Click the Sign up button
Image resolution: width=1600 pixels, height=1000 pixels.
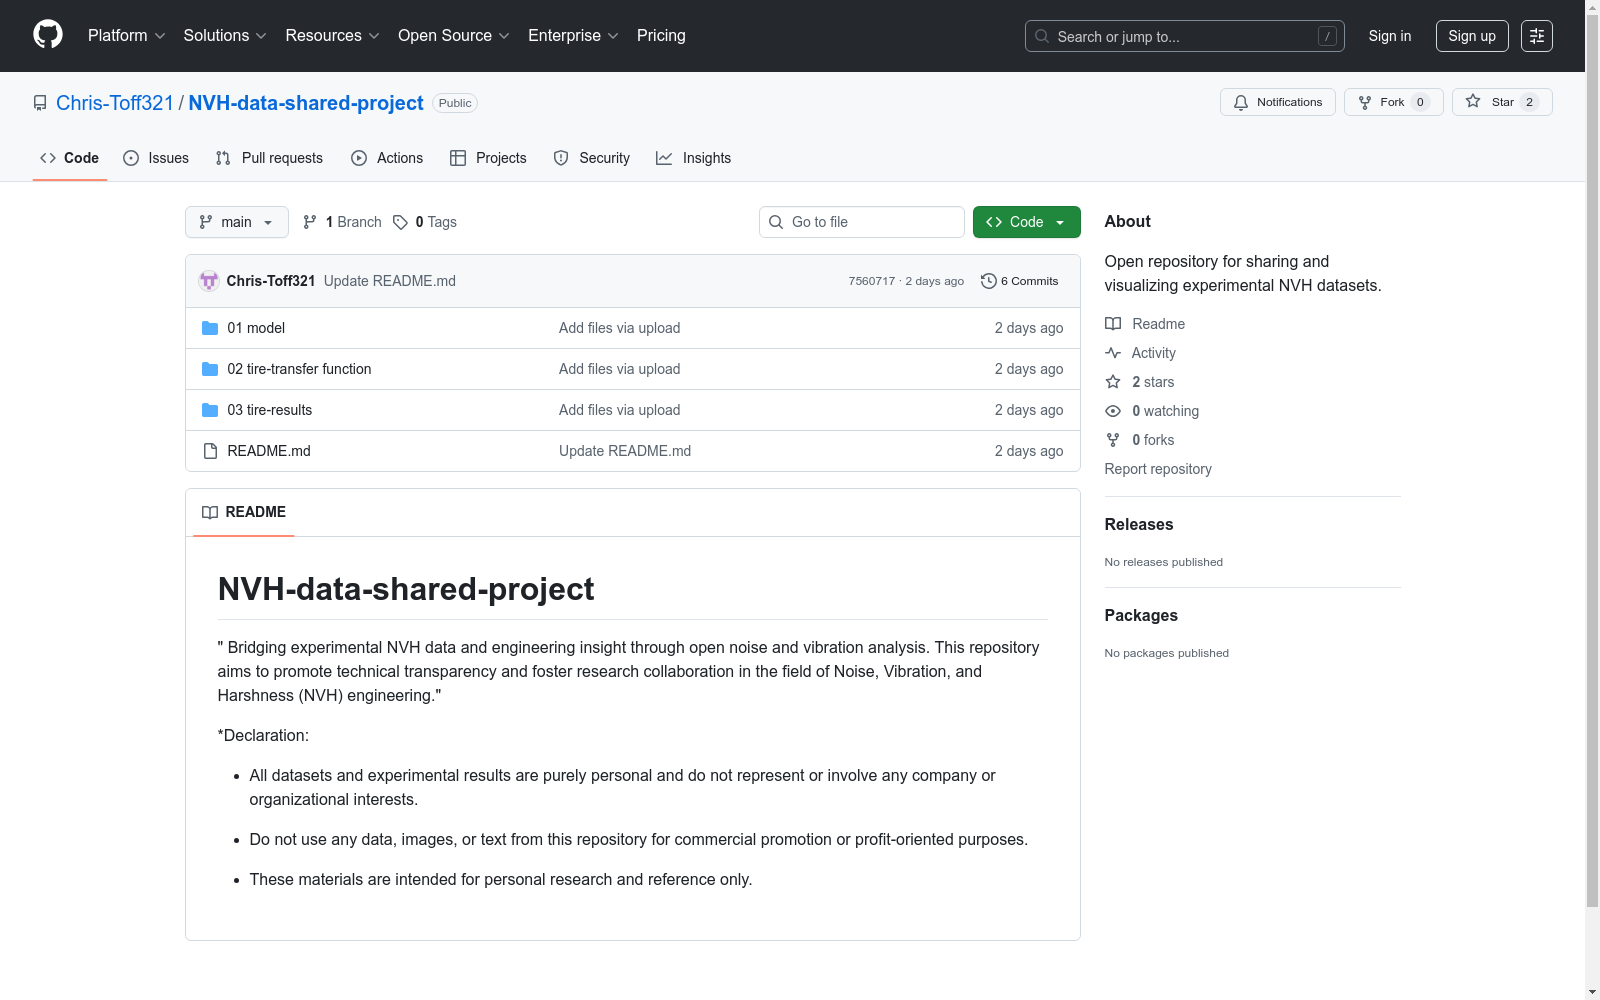point(1472,36)
